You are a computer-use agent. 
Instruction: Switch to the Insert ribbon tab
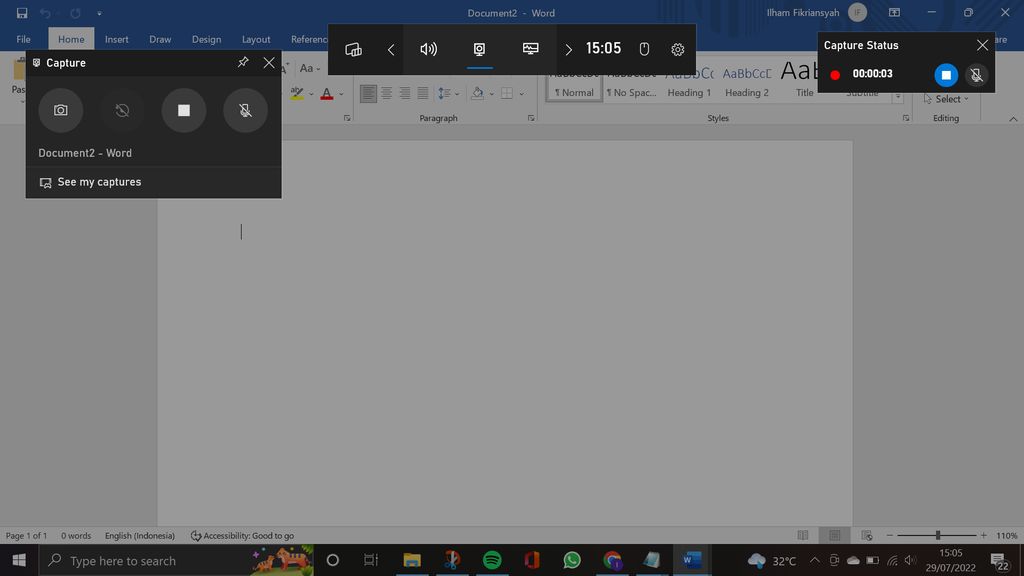(x=117, y=39)
